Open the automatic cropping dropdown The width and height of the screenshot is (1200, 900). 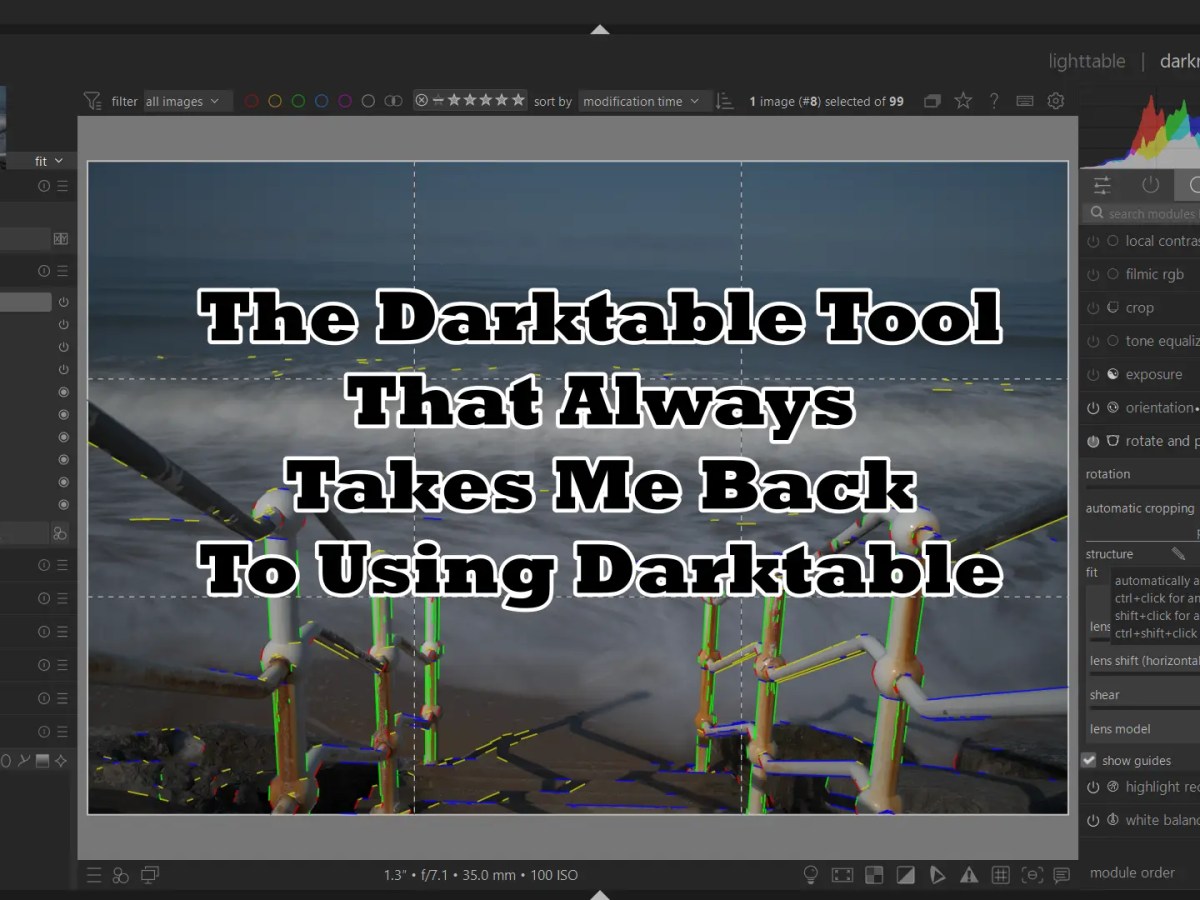[x=1142, y=508]
